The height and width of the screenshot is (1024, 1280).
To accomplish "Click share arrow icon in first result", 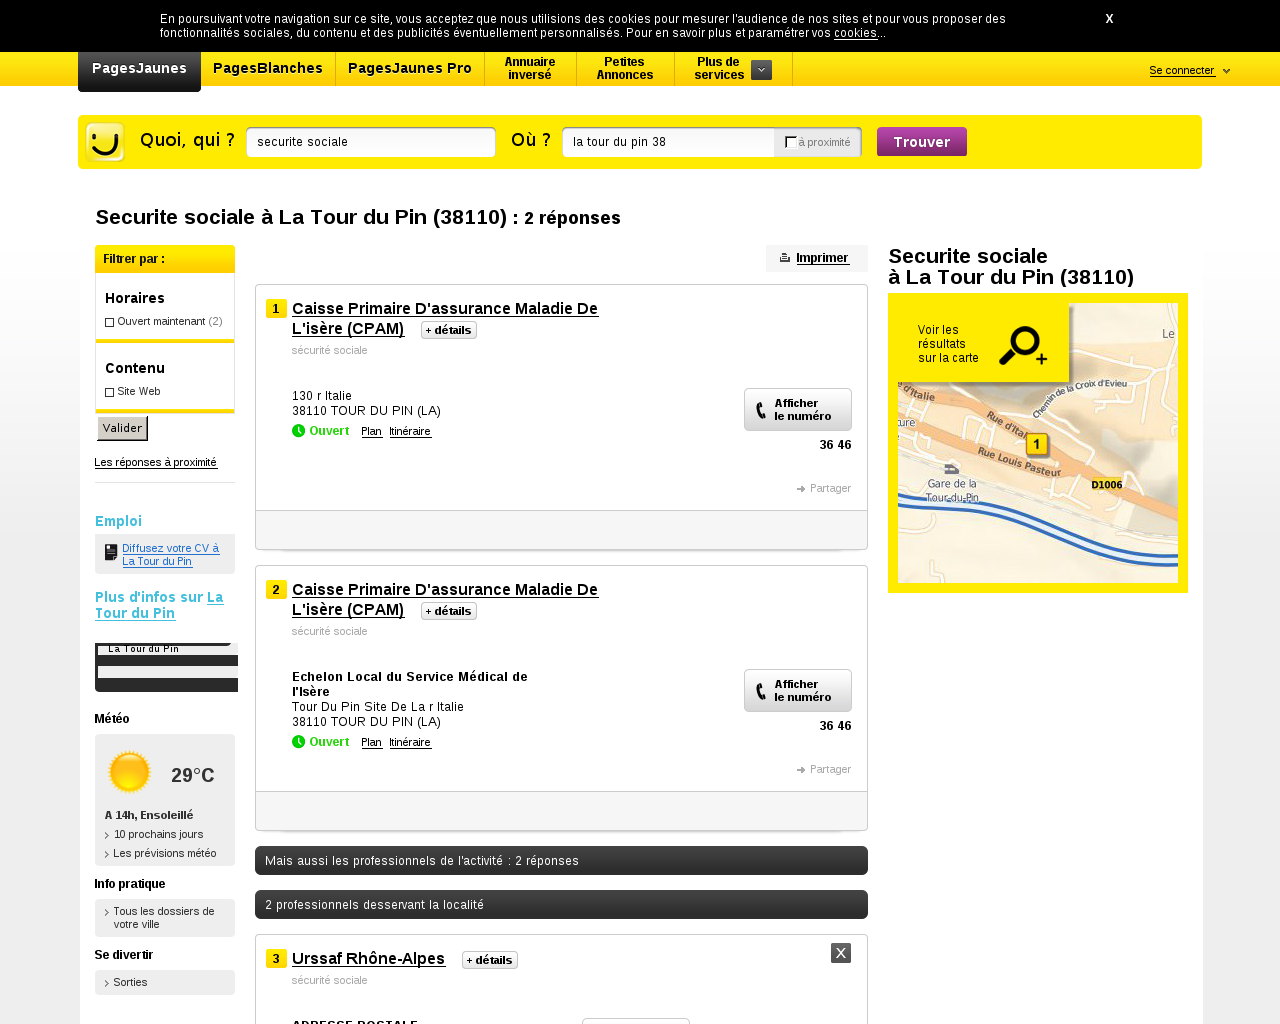I will point(801,489).
